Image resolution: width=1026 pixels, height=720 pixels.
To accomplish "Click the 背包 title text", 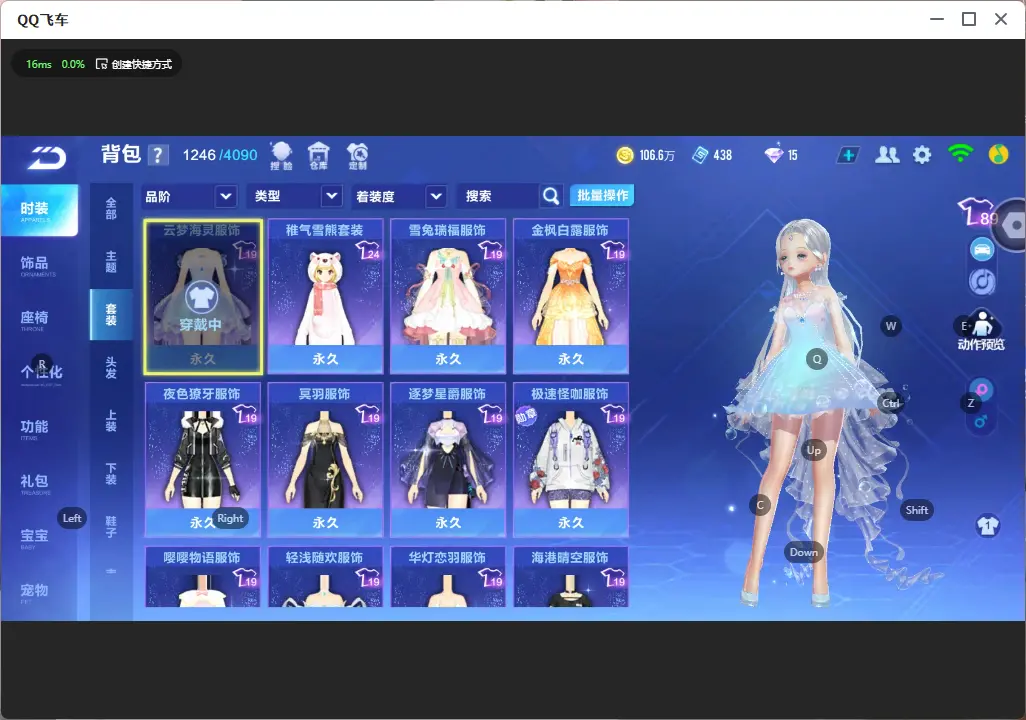I will [120, 154].
